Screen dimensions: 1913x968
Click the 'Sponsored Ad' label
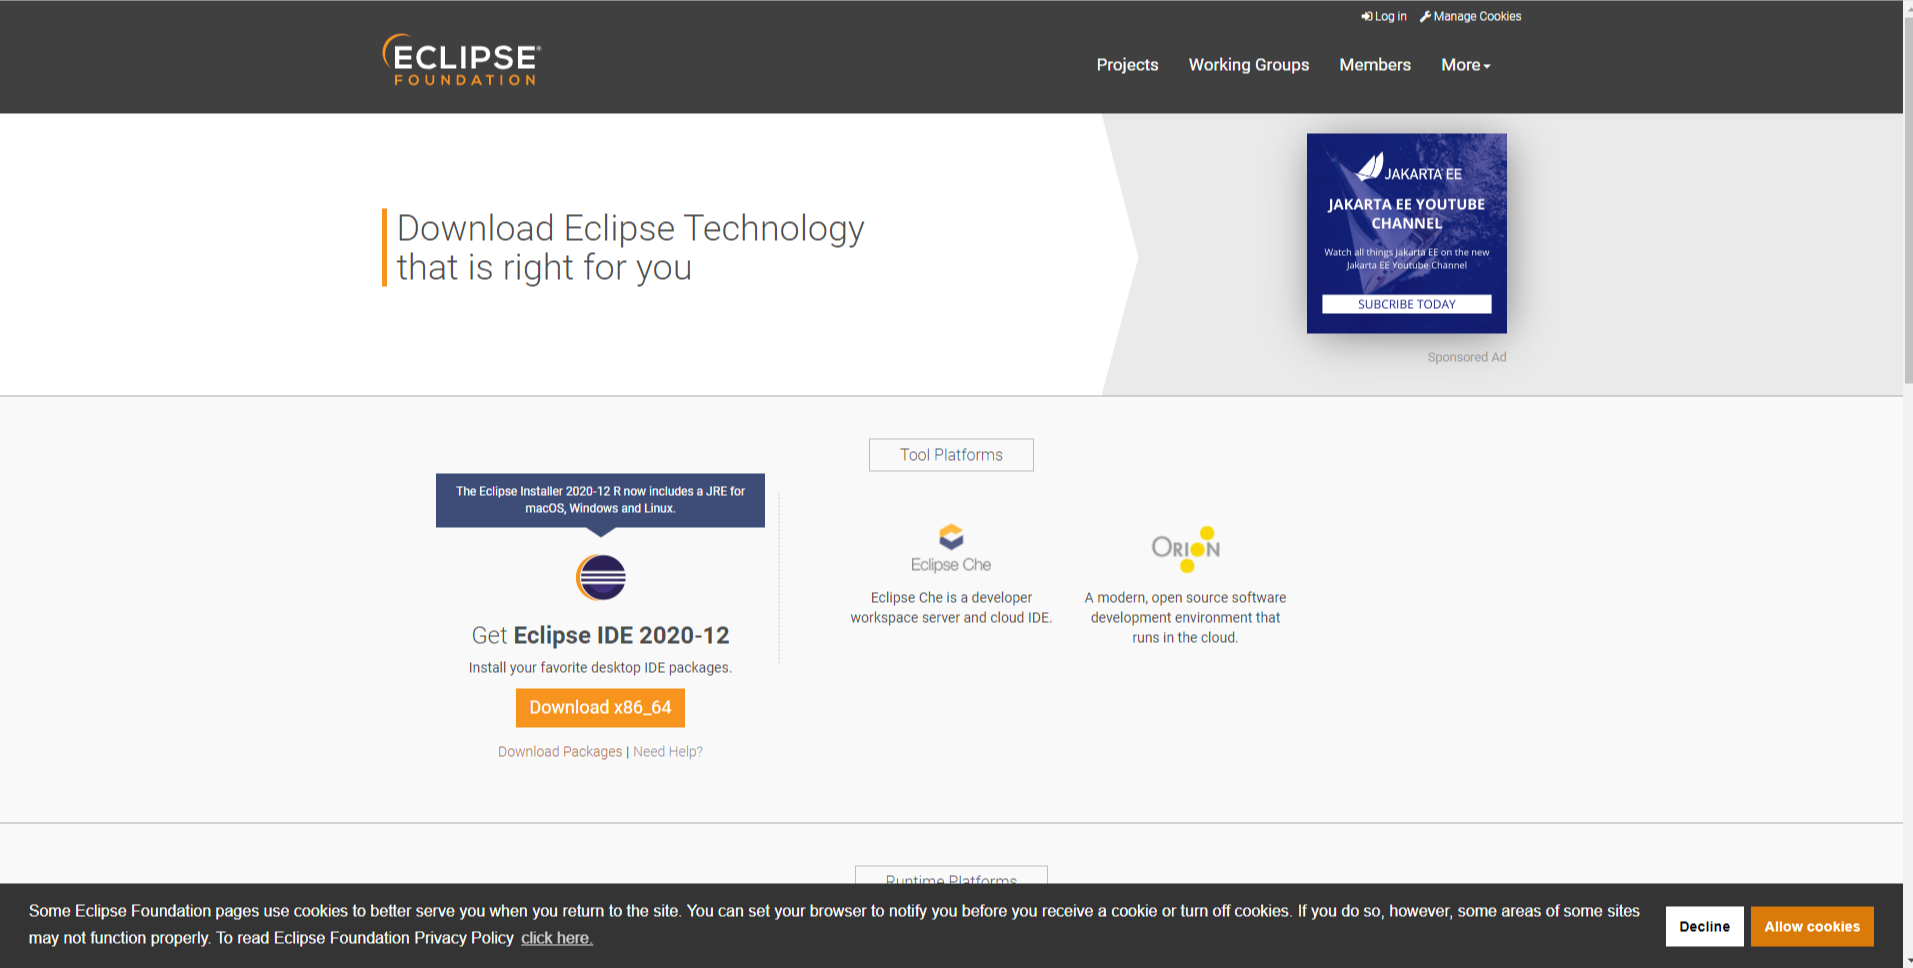1467,357
